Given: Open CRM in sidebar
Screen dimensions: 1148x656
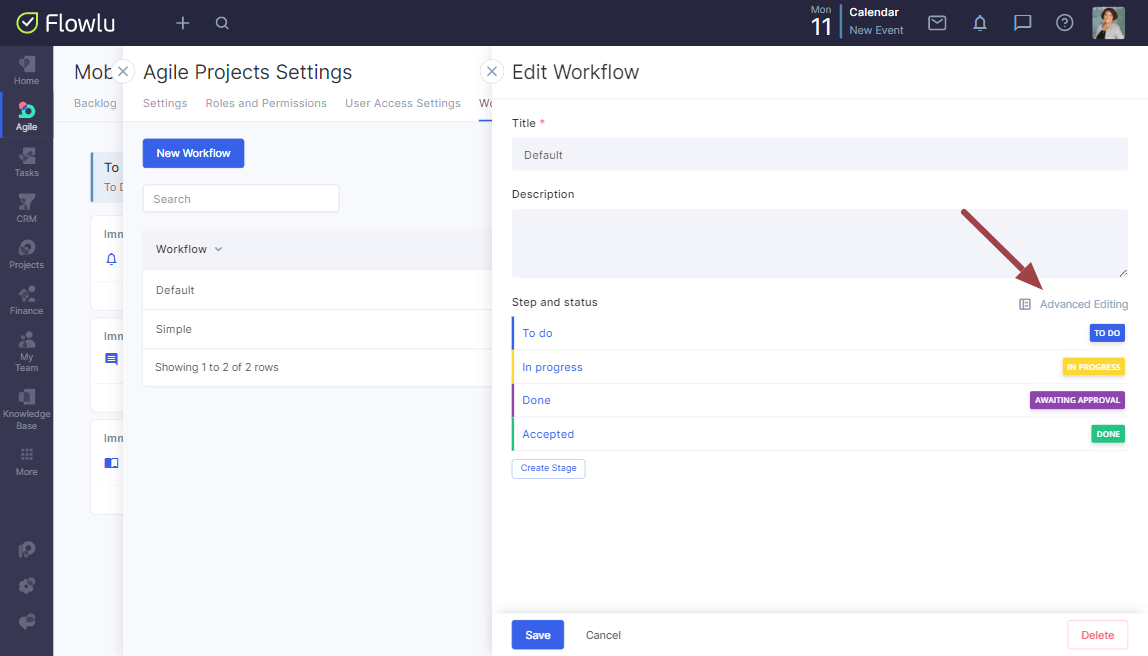Looking at the screenshot, I should point(26,208).
